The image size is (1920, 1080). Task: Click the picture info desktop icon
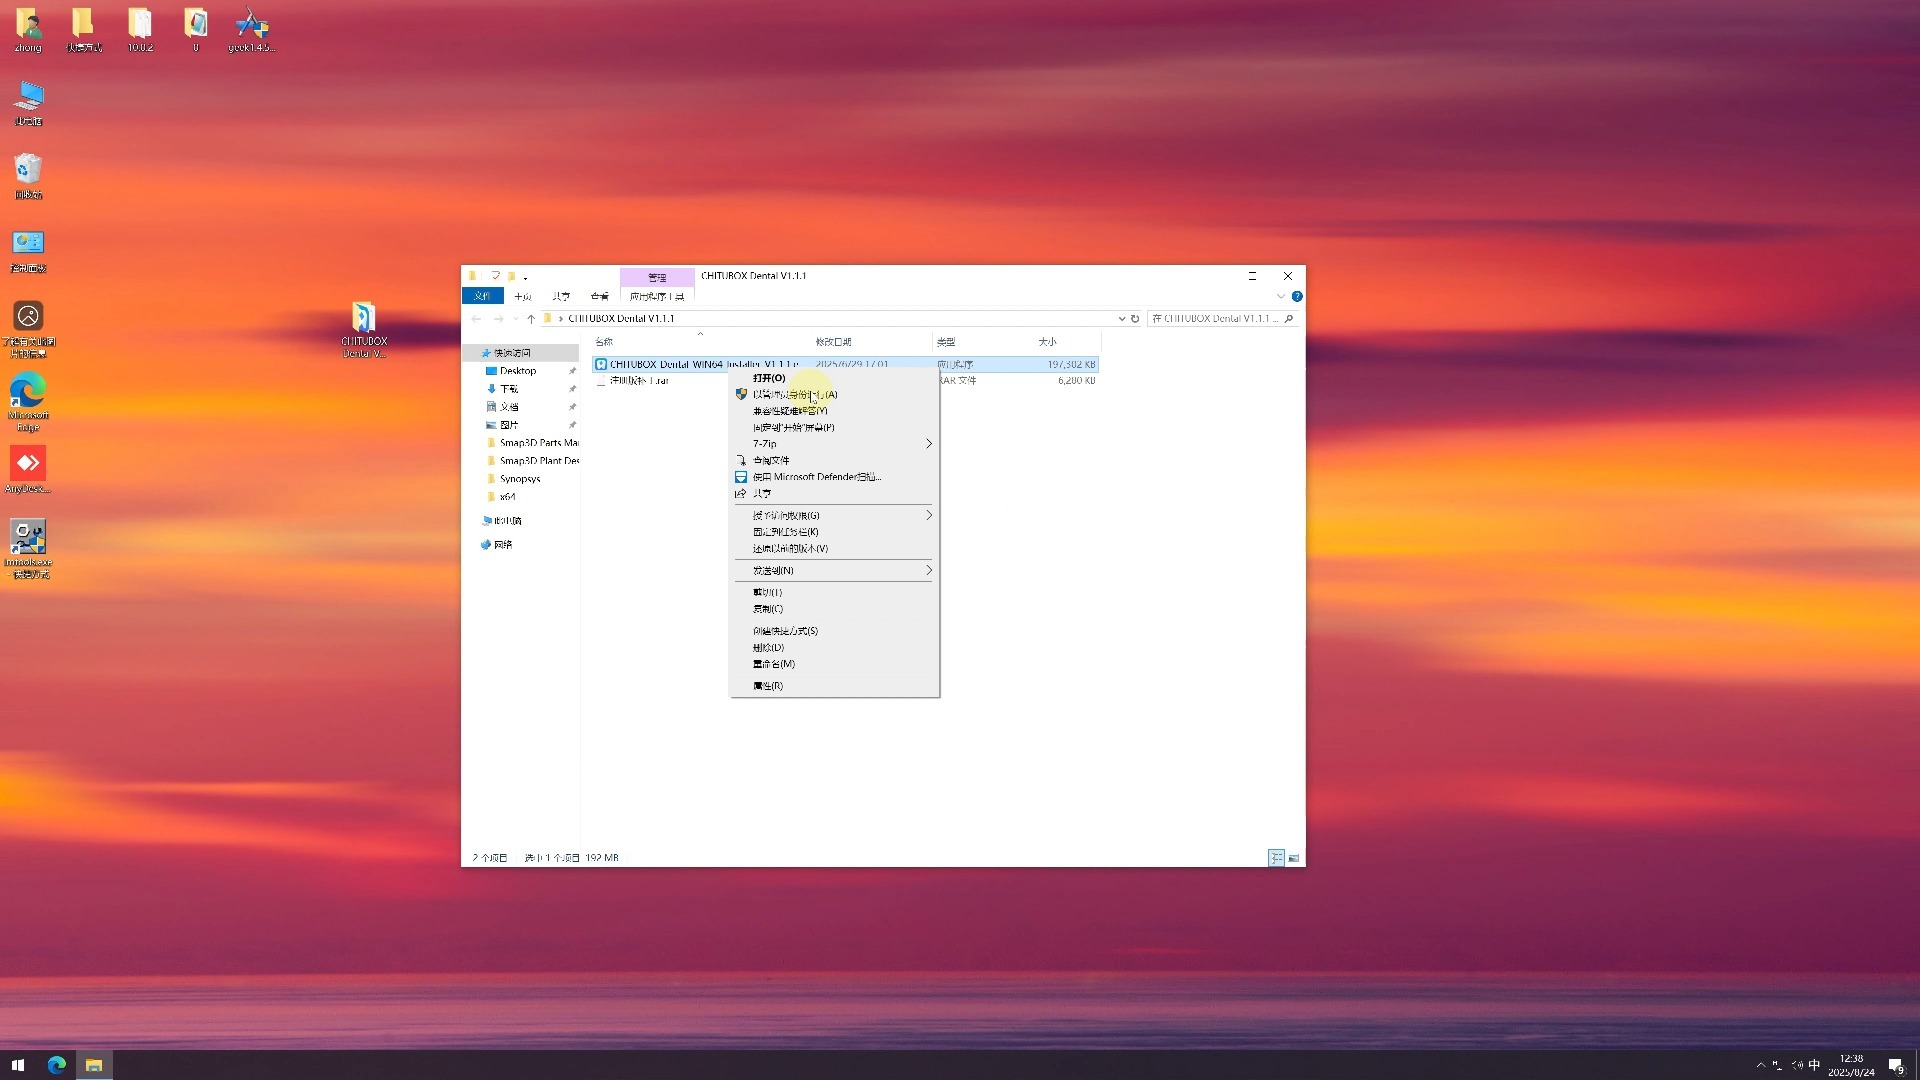[x=28, y=328]
